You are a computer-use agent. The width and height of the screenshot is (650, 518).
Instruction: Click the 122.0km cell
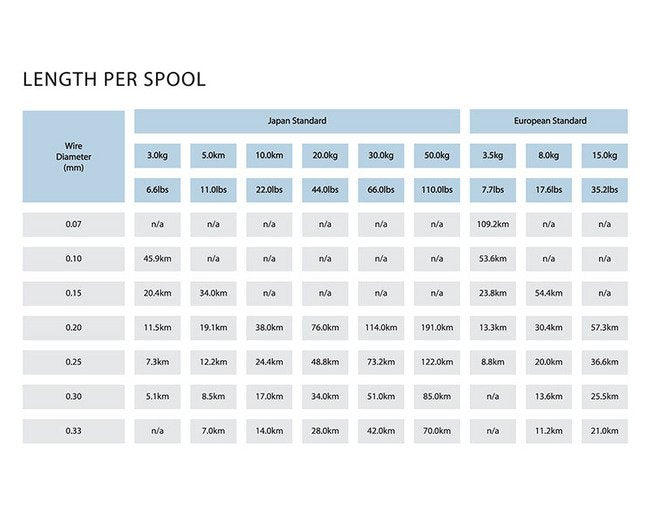point(437,362)
